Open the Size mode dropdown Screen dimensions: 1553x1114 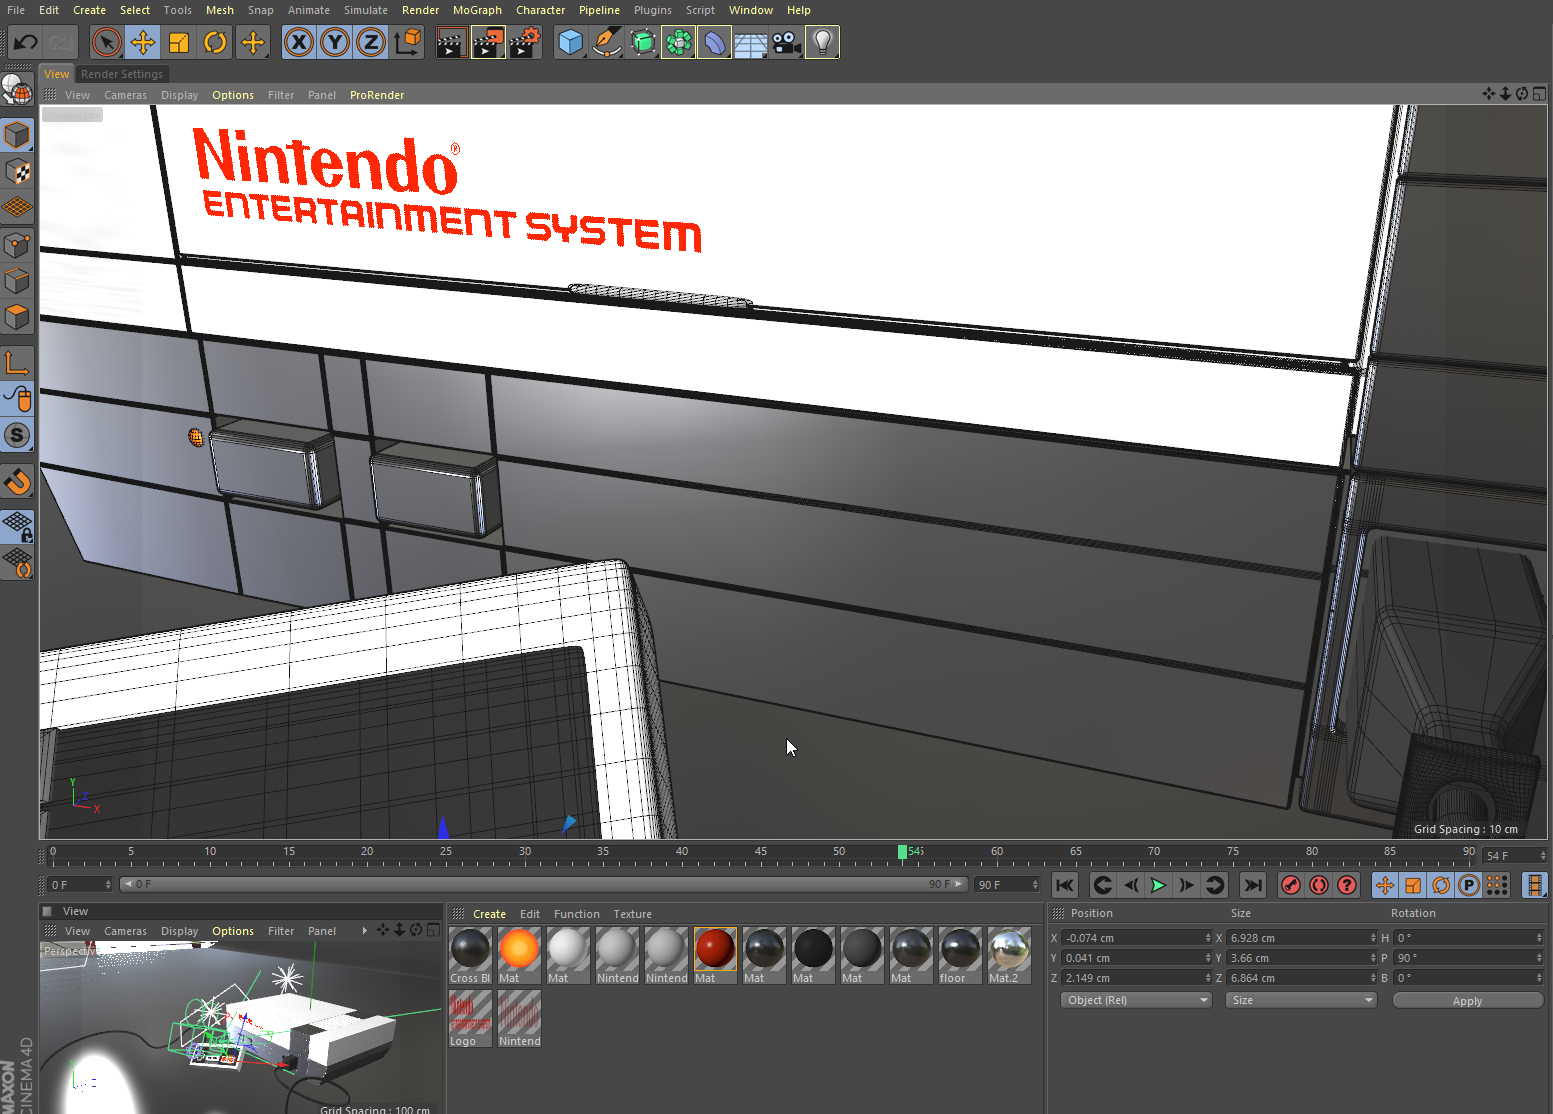tap(1301, 1000)
